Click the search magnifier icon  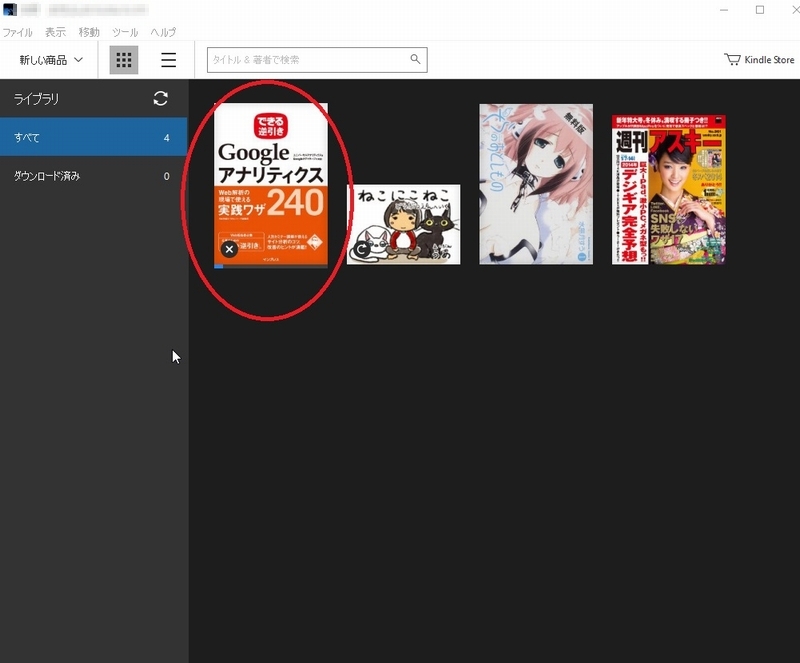click(415, 59)
